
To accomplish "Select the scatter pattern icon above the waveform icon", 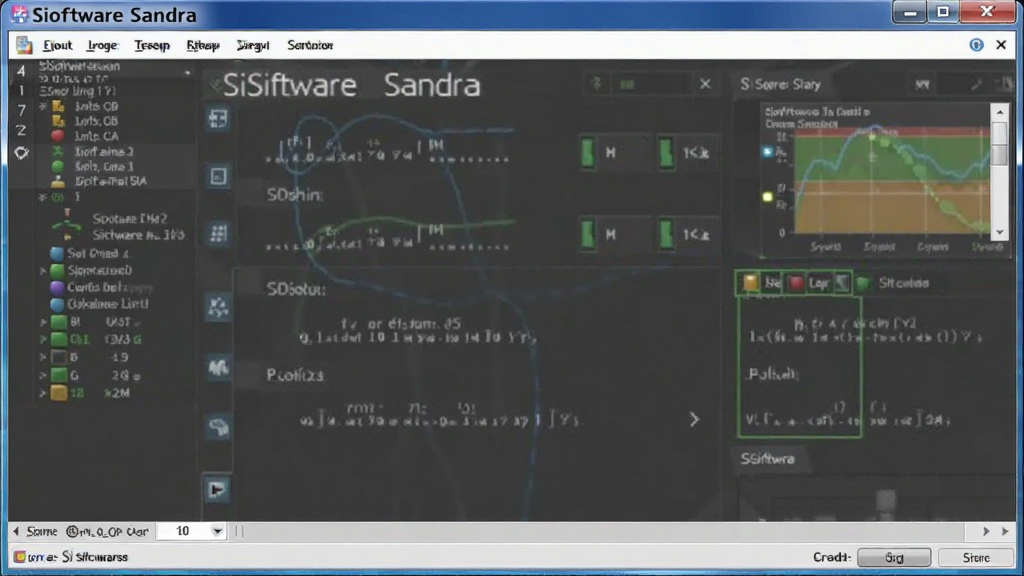I will [218, 307].
